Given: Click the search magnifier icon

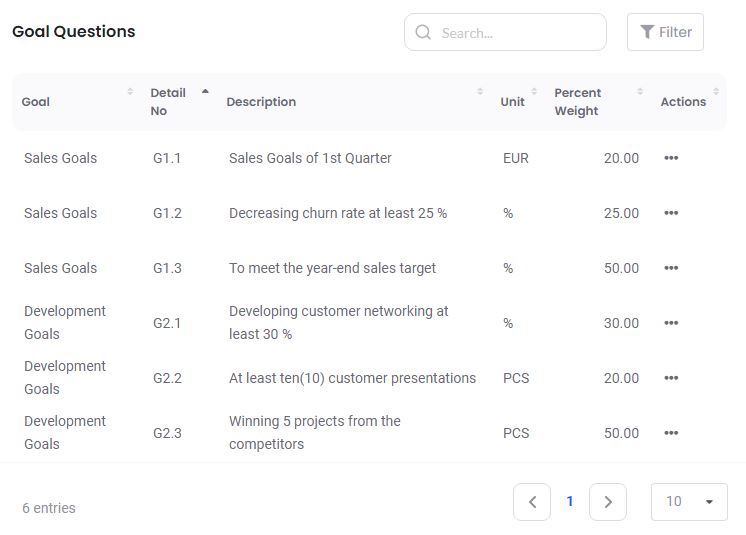Looking at the screenshot, I should [423, 32].
